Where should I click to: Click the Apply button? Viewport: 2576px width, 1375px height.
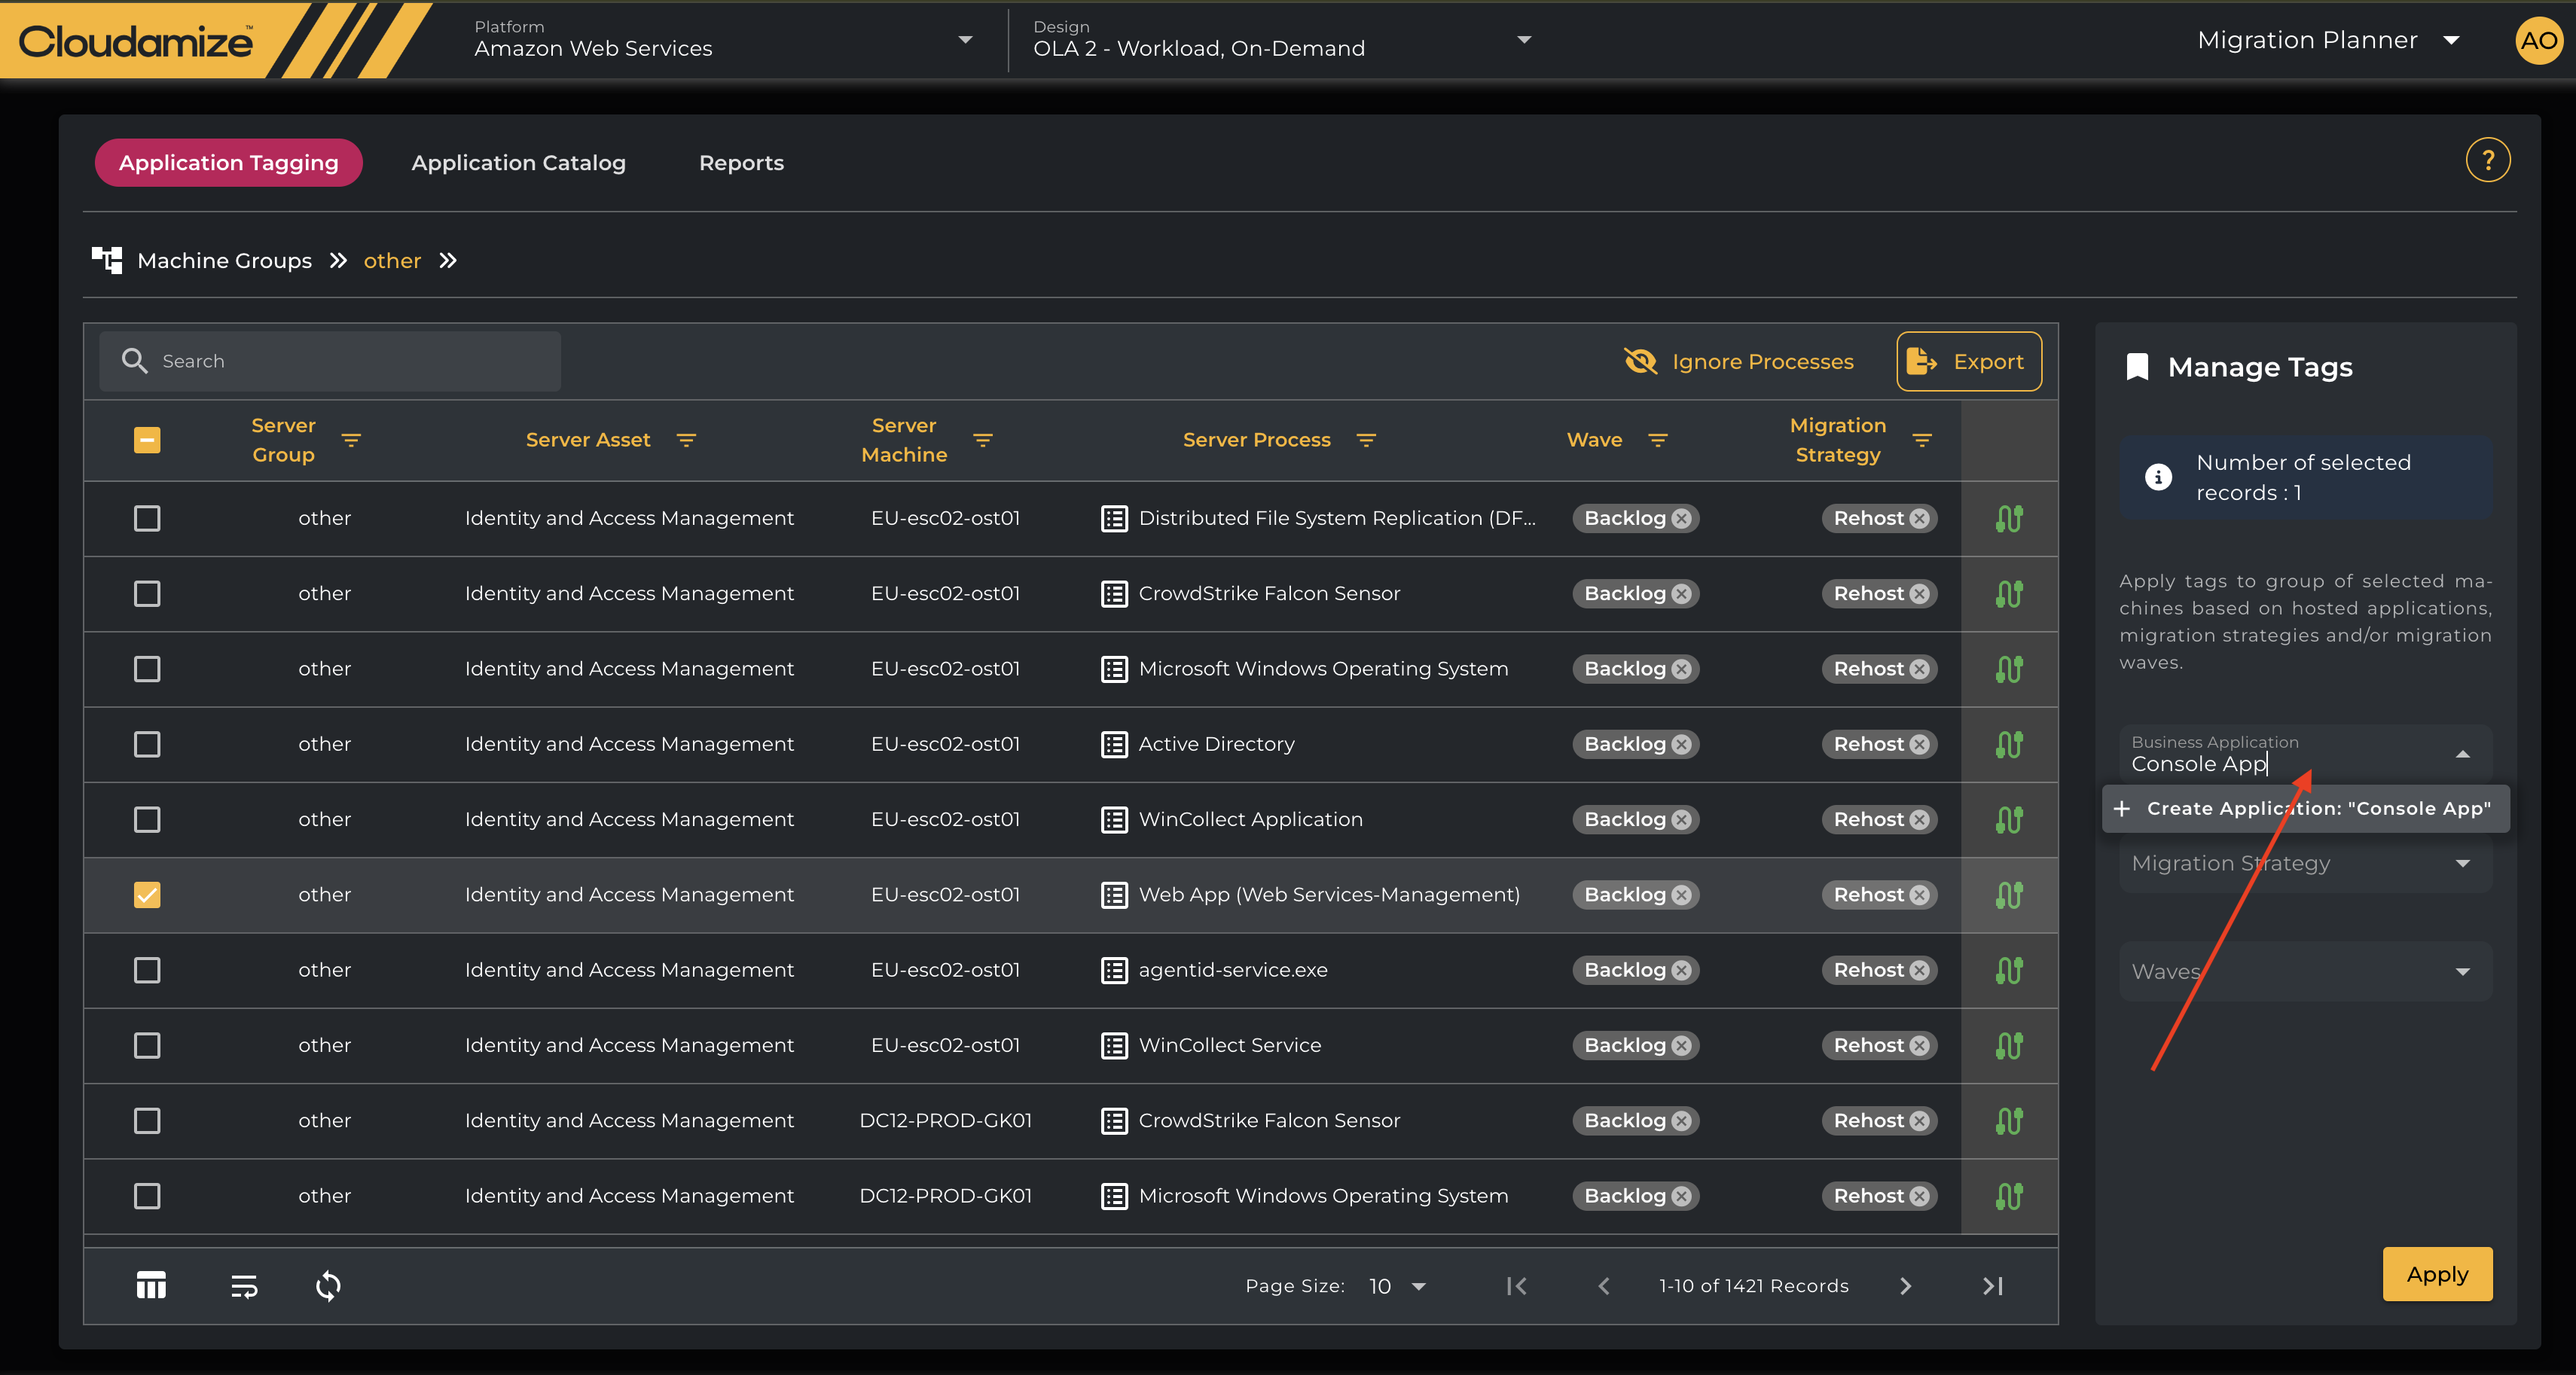[2436, 1274]
